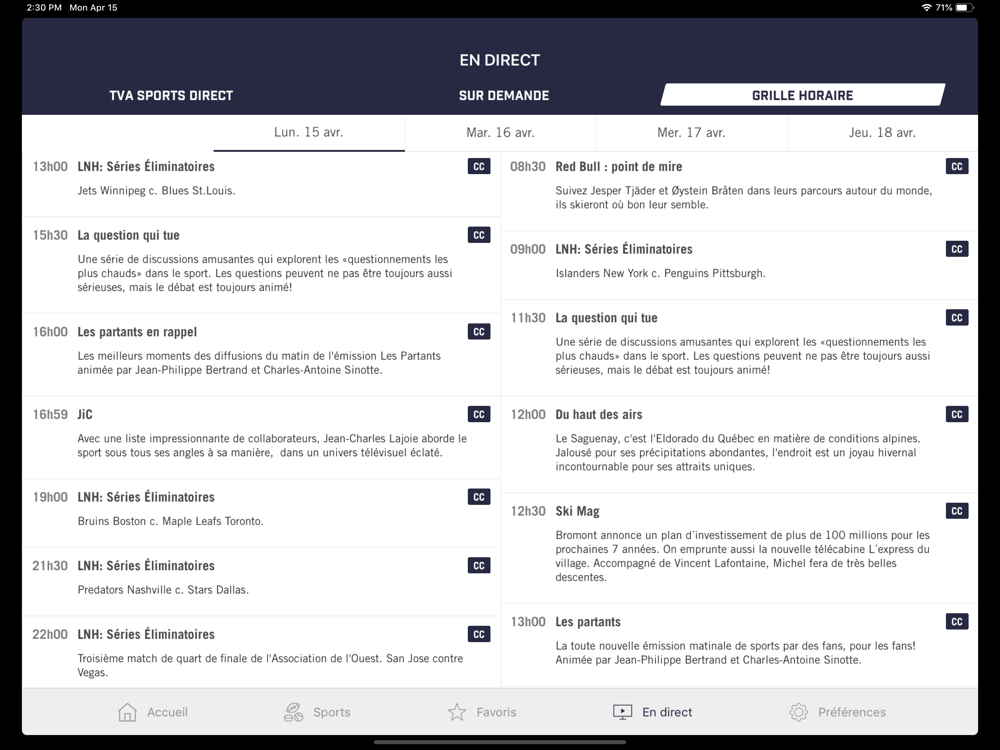1000x750 pixels.
Task: Open the Préférences gear icon
Action: click(x=798, y=712)
